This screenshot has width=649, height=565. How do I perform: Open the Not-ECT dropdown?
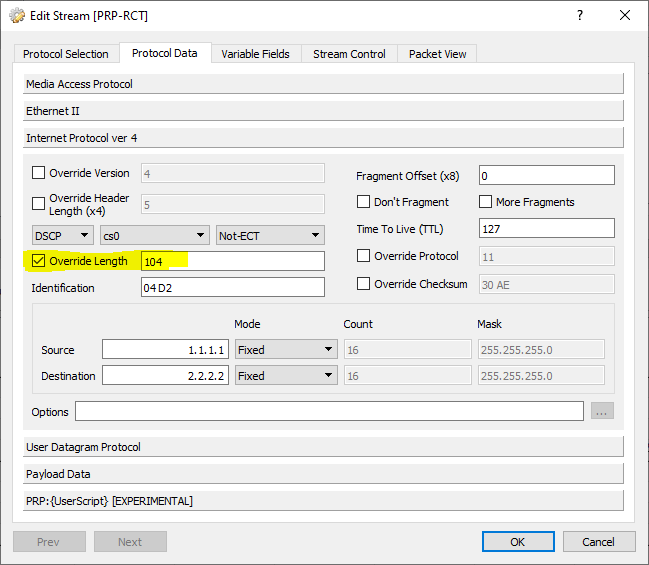click(270, 236)
